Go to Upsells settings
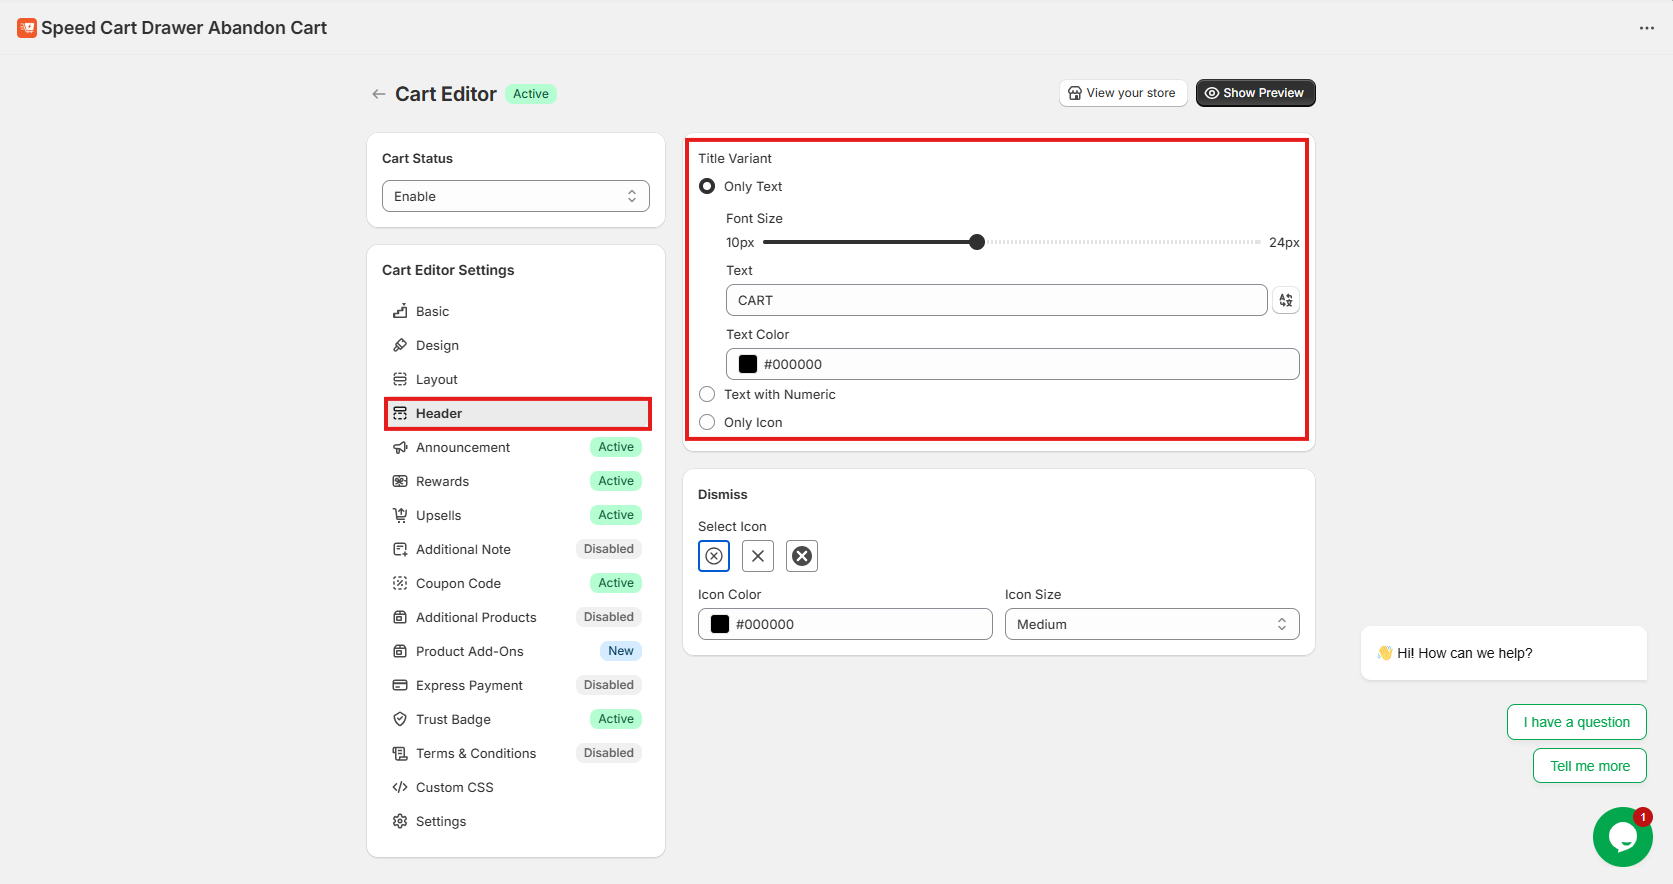Screen dimensions: 1673x884 (x=438, y=515)
